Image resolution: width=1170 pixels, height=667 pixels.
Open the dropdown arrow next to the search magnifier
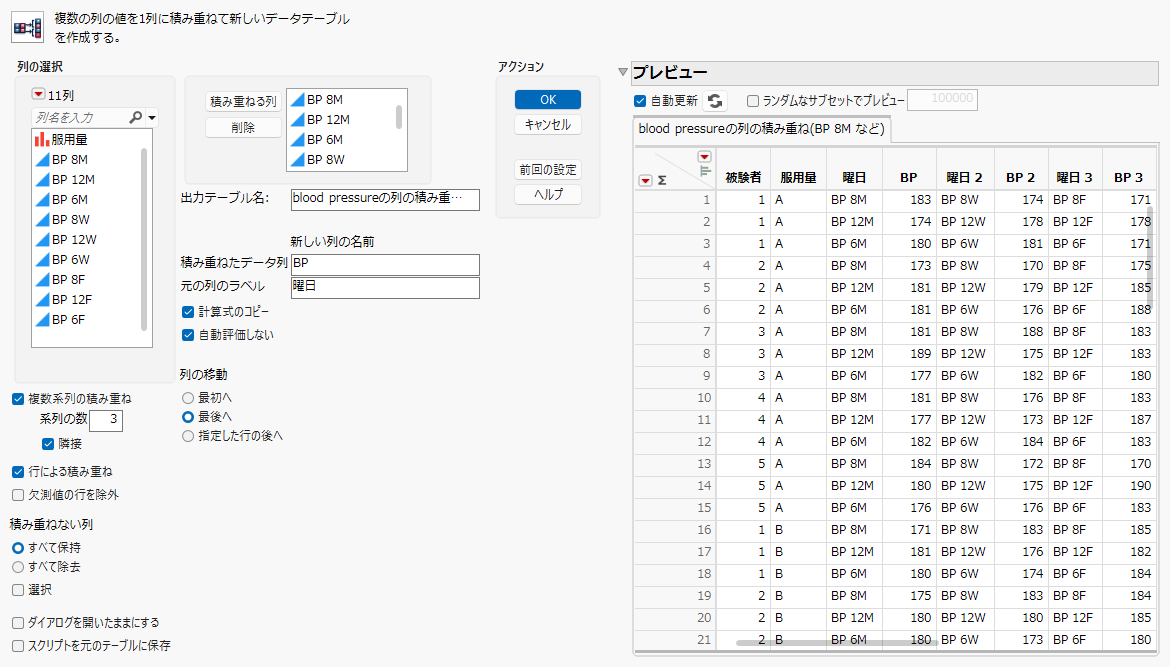[x=152, y=118]
